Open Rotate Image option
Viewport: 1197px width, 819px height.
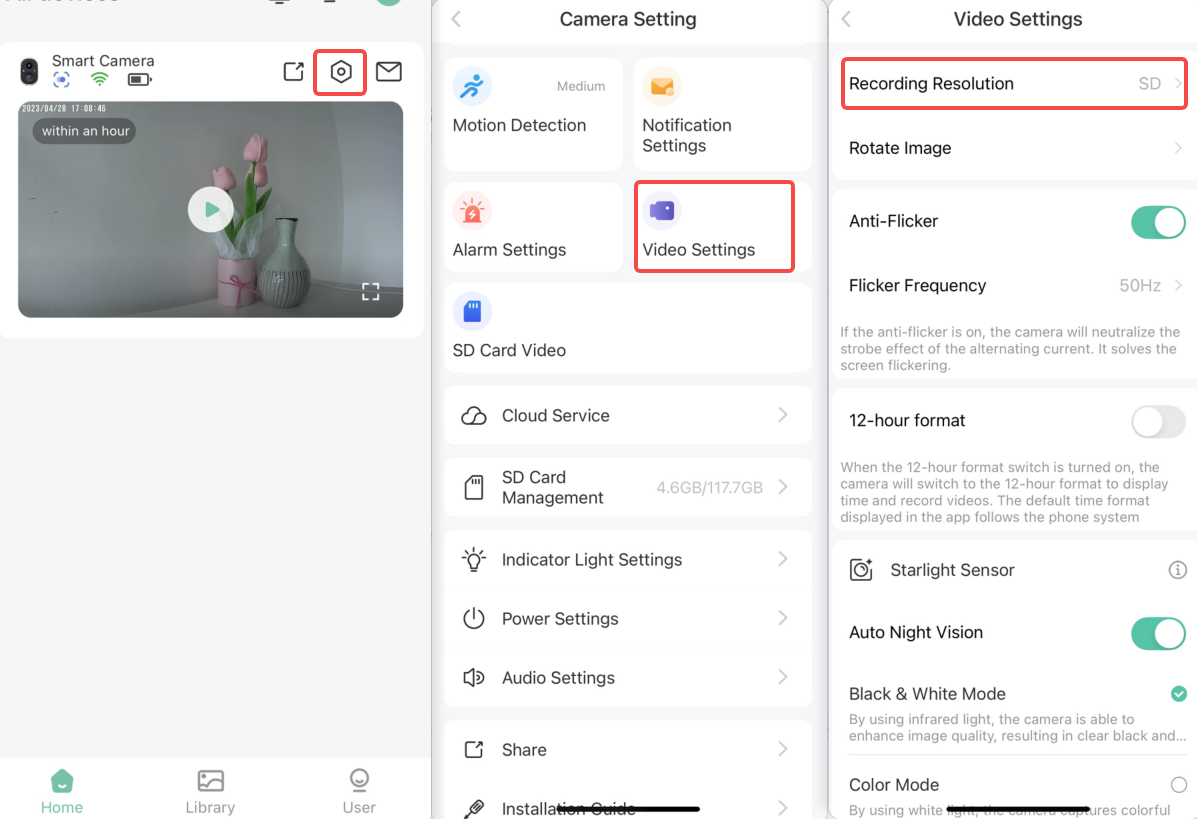click(x=1014, y=148)
